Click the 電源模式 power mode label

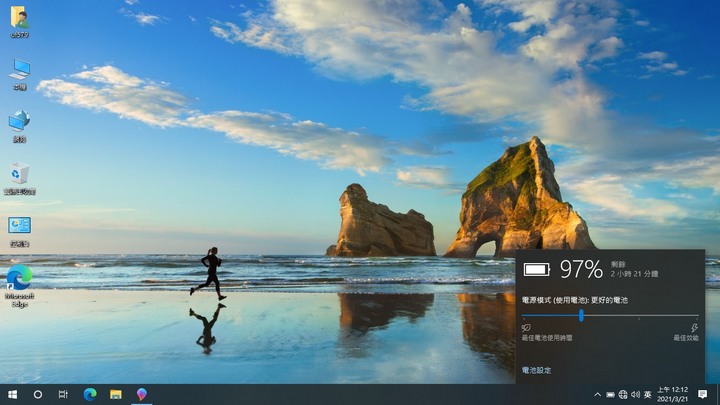click(x=574, y=300)
